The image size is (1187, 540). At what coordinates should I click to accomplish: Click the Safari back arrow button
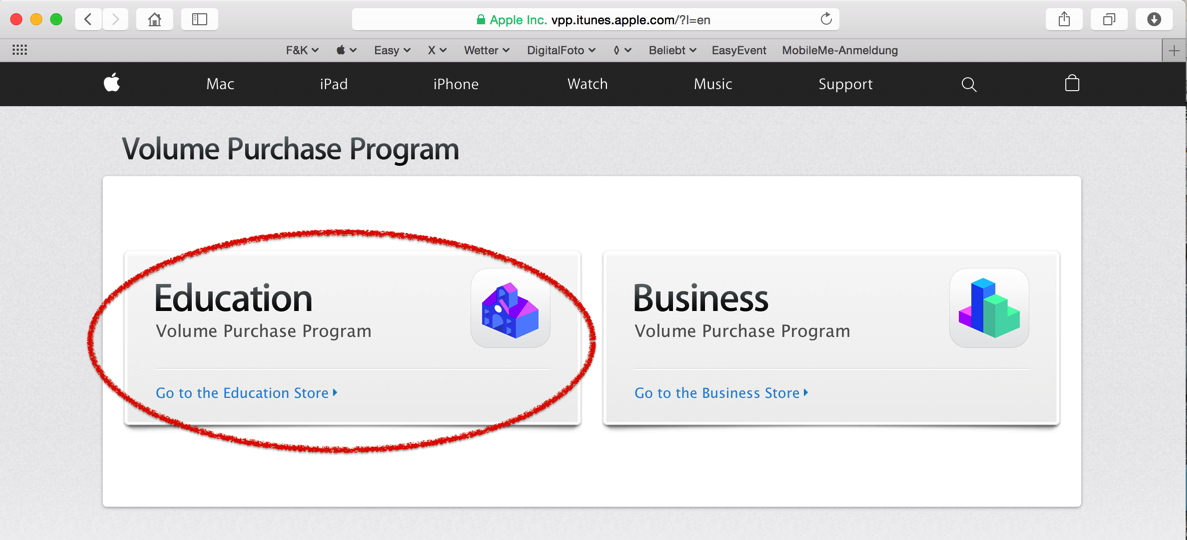[x=89, y=19]
